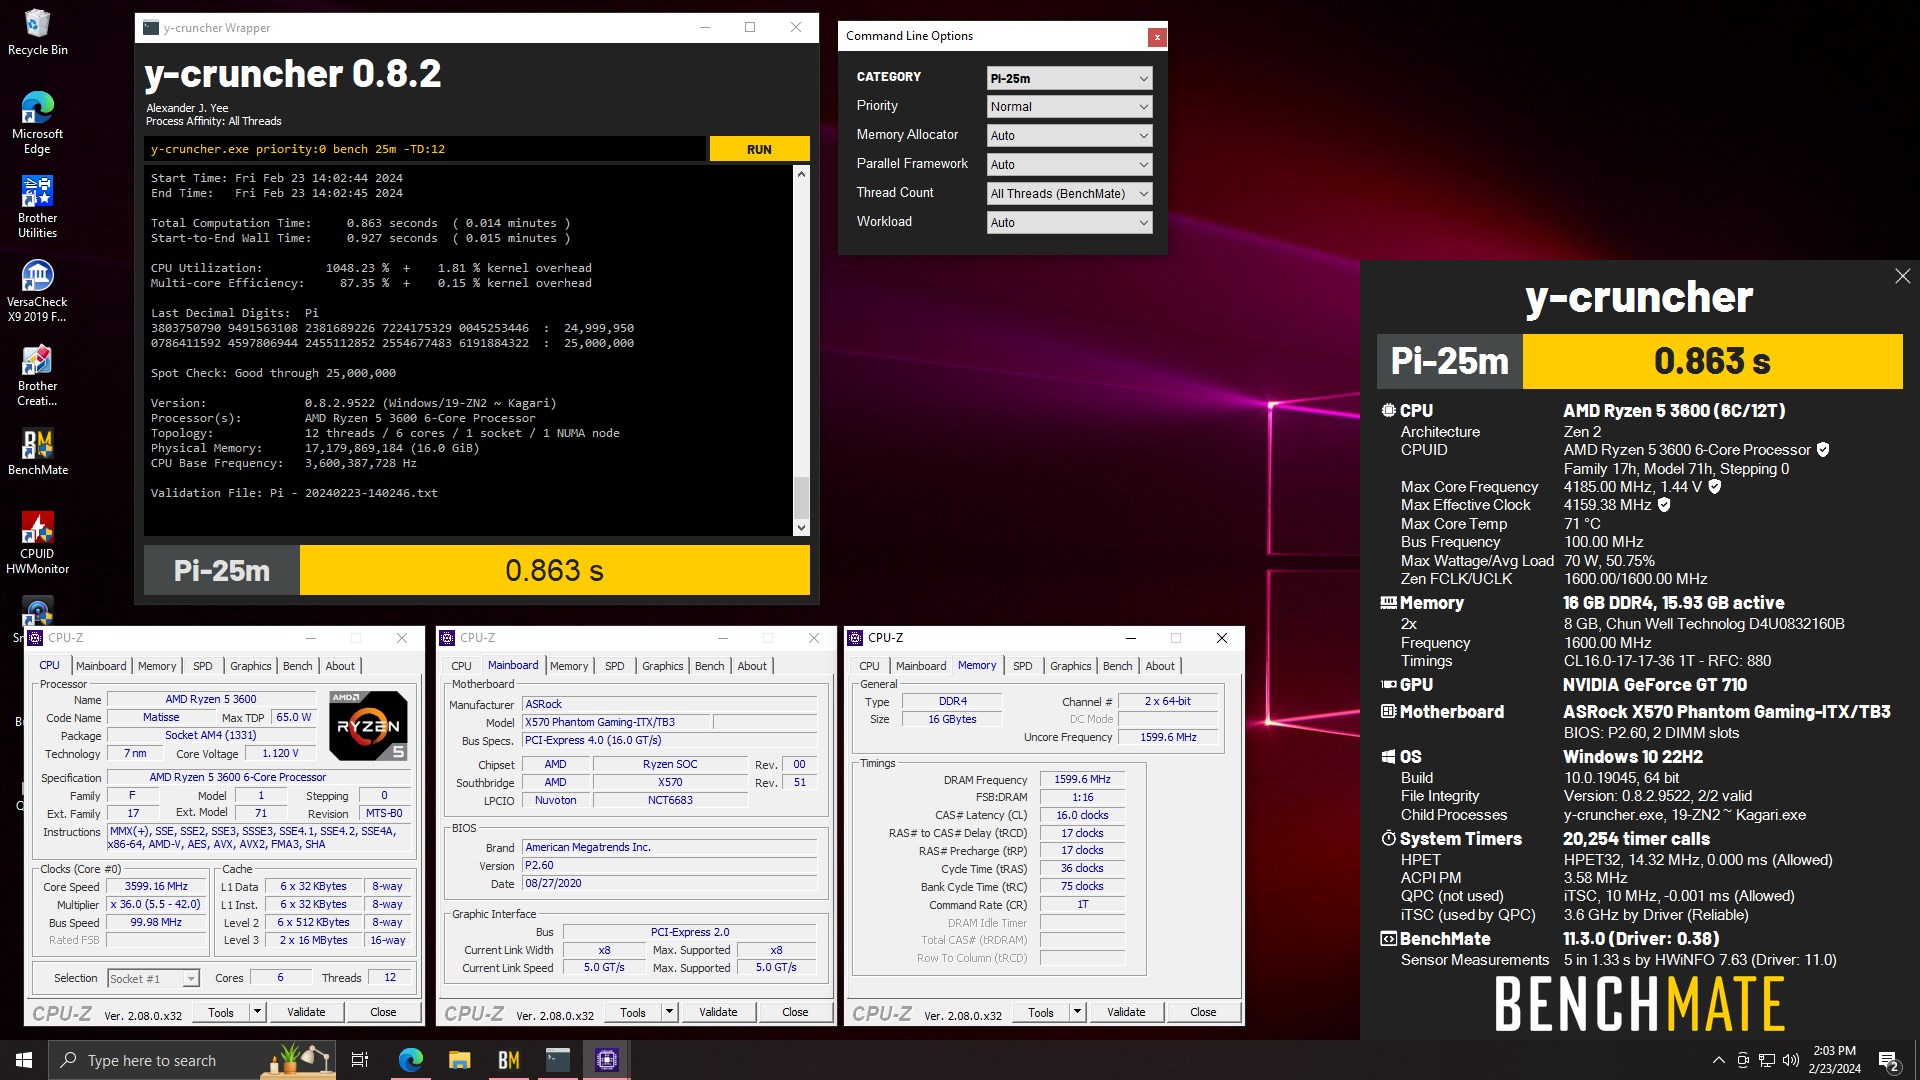Click the Ryzen 5 logo in CPU-Z
The image size is (1920, 1080).
coord(368,726)
